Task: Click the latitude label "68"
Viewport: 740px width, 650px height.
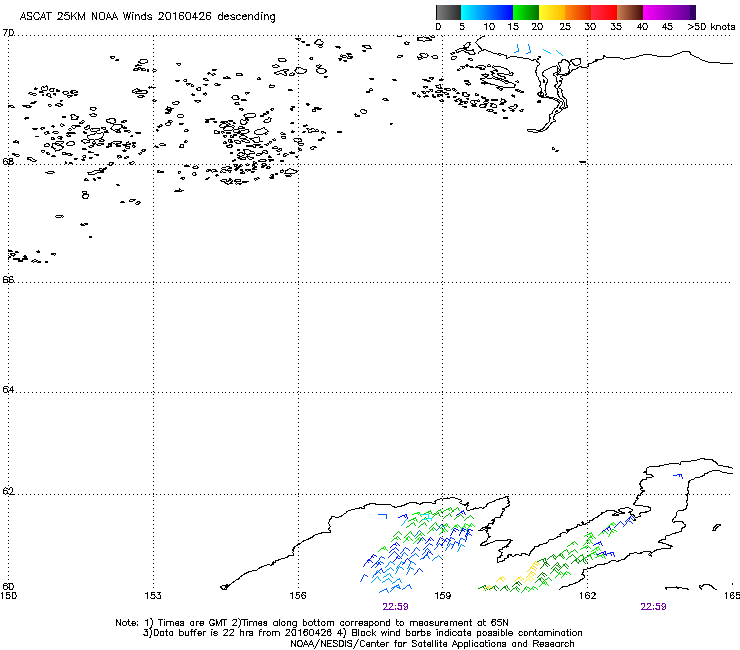Action: (x=8, y=161)
